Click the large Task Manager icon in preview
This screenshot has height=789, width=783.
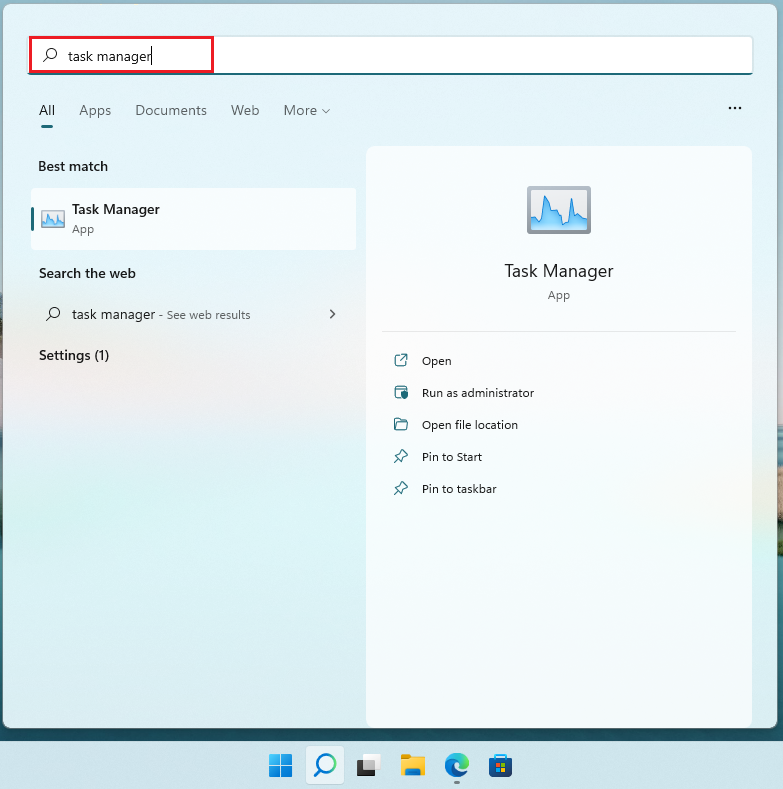[x=558, y=210]
